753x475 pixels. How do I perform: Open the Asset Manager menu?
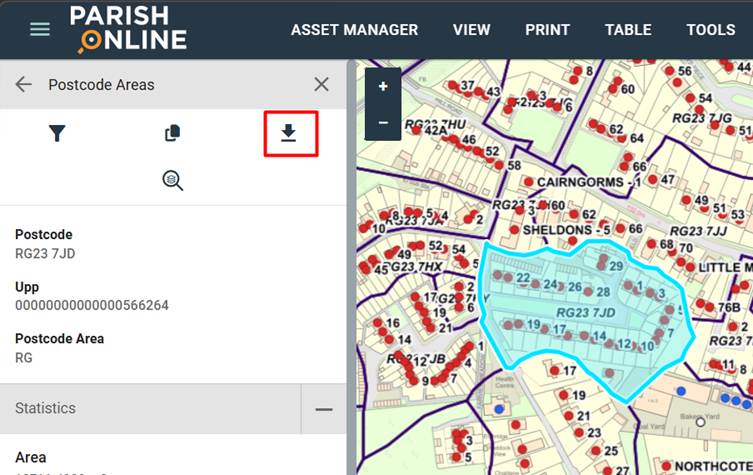[x=354, y=30]
